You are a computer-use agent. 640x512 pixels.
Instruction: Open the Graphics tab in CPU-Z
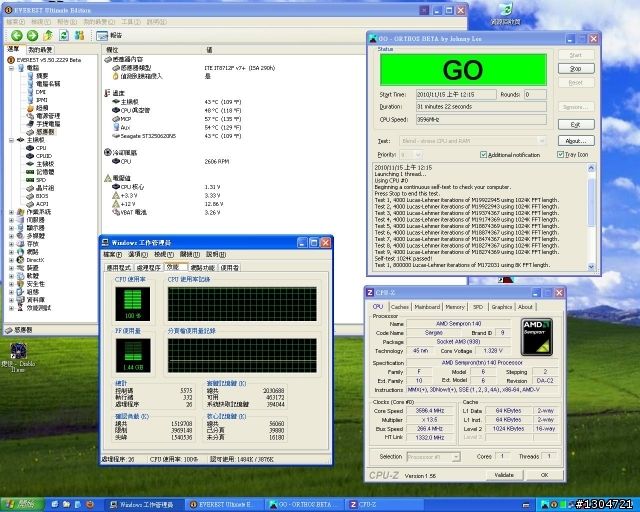502,307
